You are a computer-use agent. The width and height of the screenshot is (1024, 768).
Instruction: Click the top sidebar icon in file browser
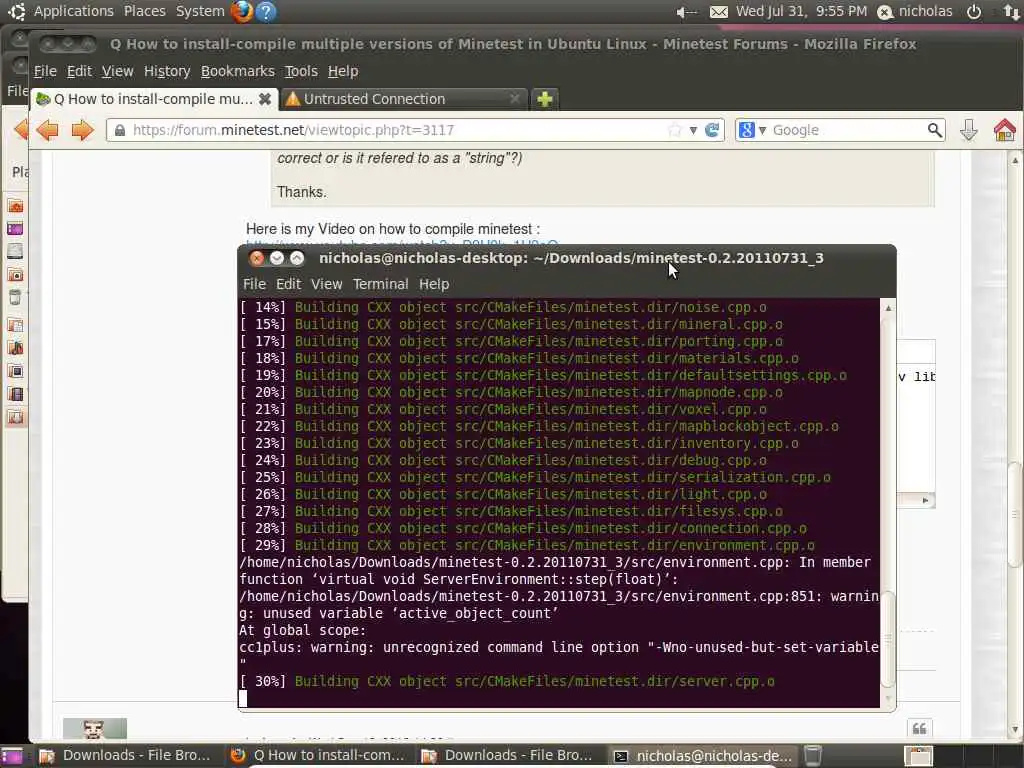(16, 206)
